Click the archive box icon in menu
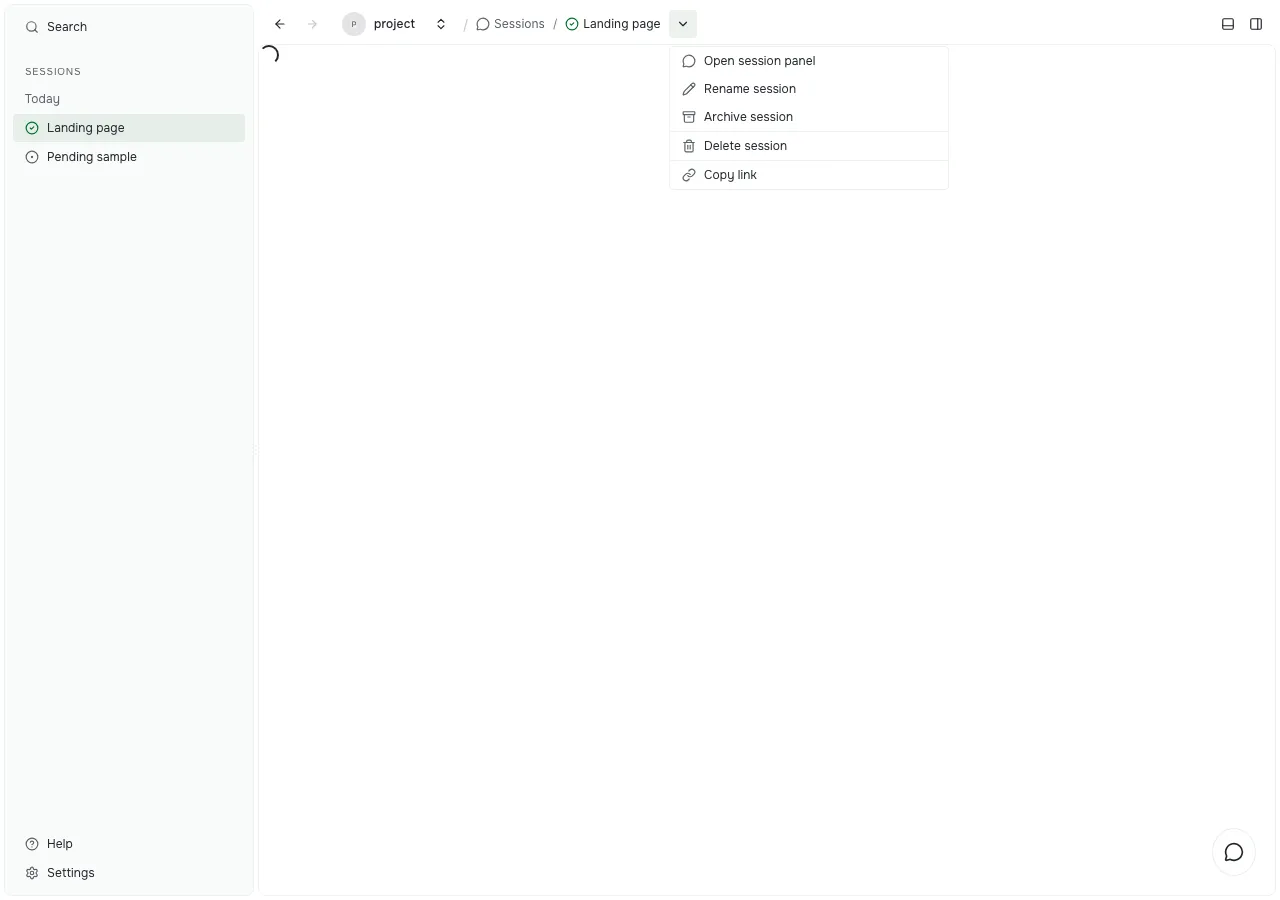The width and height of the screenshot is (1280, 900). [x=689, y=117]
